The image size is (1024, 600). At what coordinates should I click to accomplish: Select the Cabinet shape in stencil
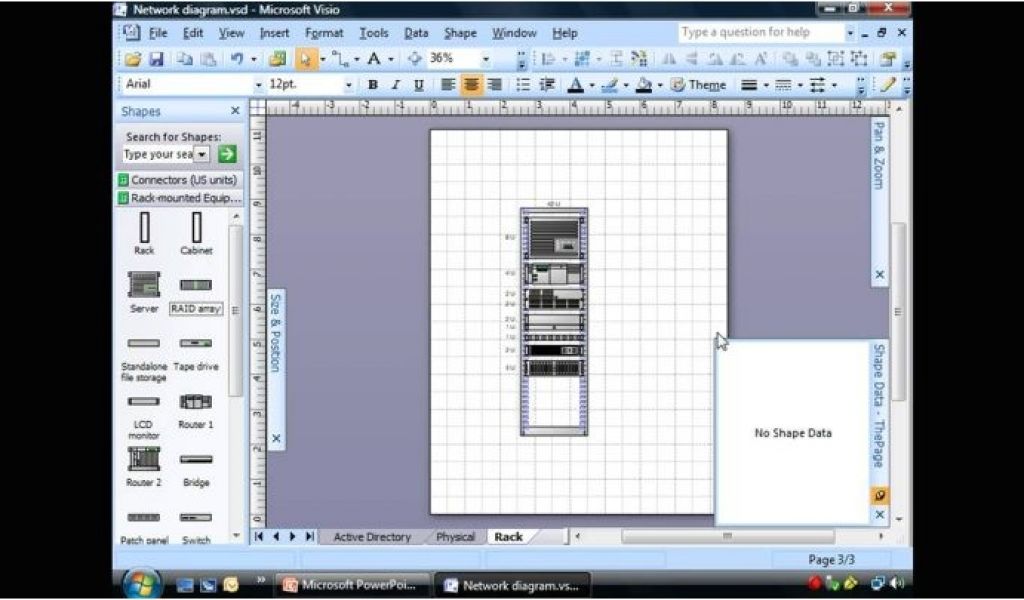point(196,233)
